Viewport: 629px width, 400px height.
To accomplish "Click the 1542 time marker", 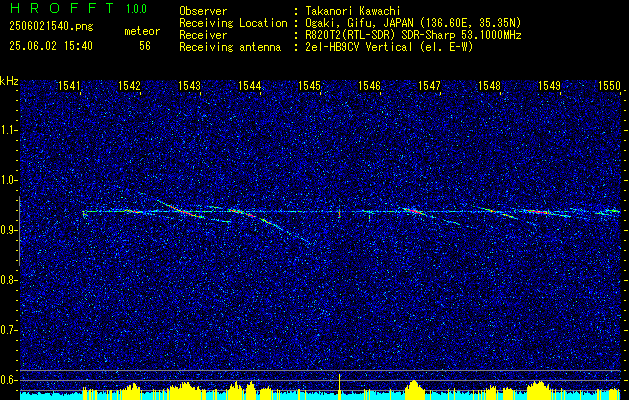I will click(130, 85).
